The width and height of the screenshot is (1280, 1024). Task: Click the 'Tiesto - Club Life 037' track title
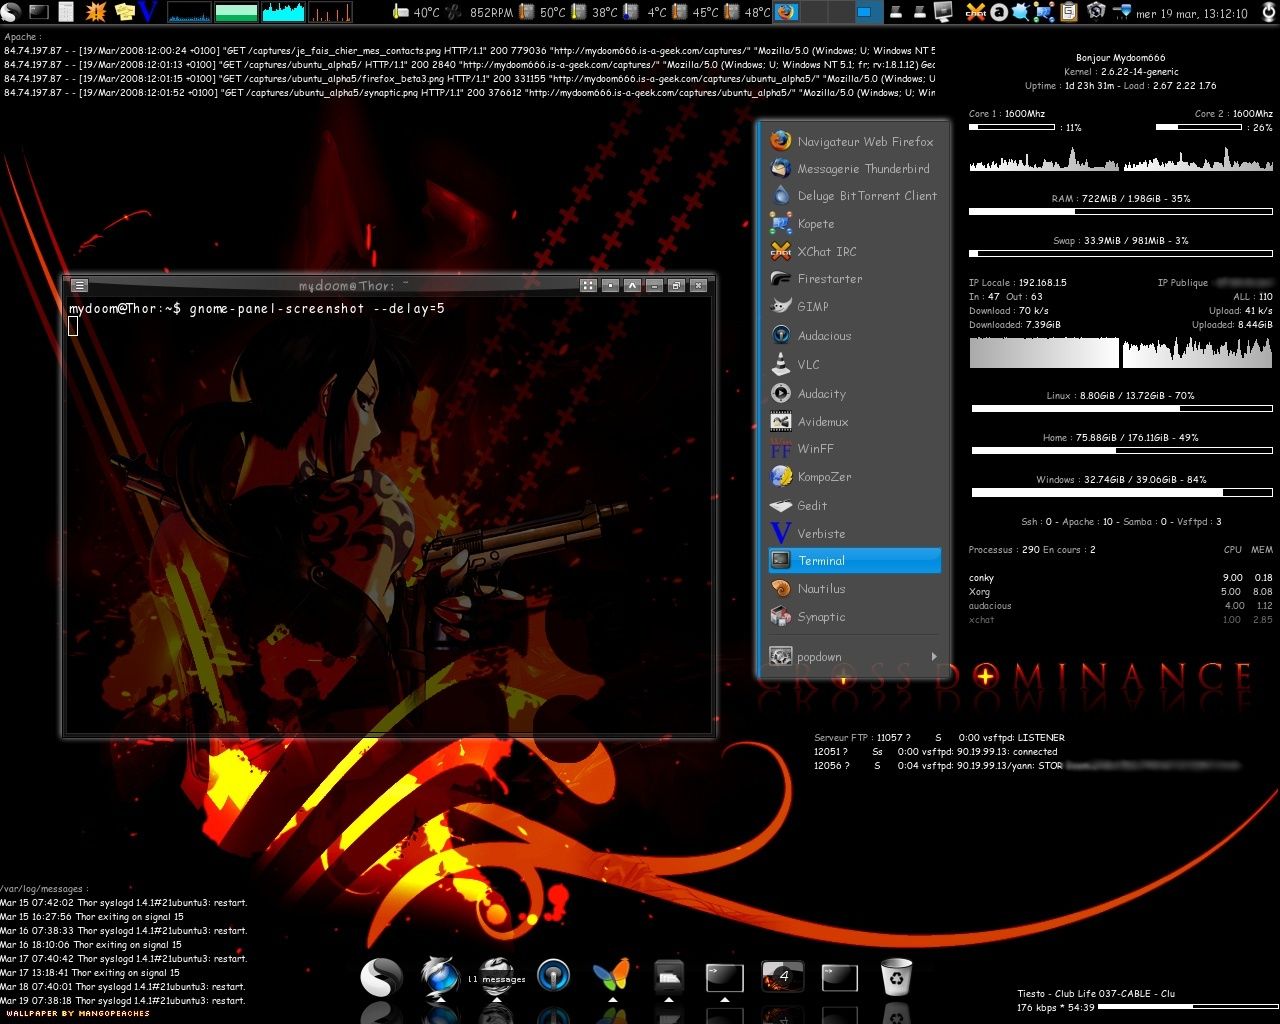[1096, 994]
